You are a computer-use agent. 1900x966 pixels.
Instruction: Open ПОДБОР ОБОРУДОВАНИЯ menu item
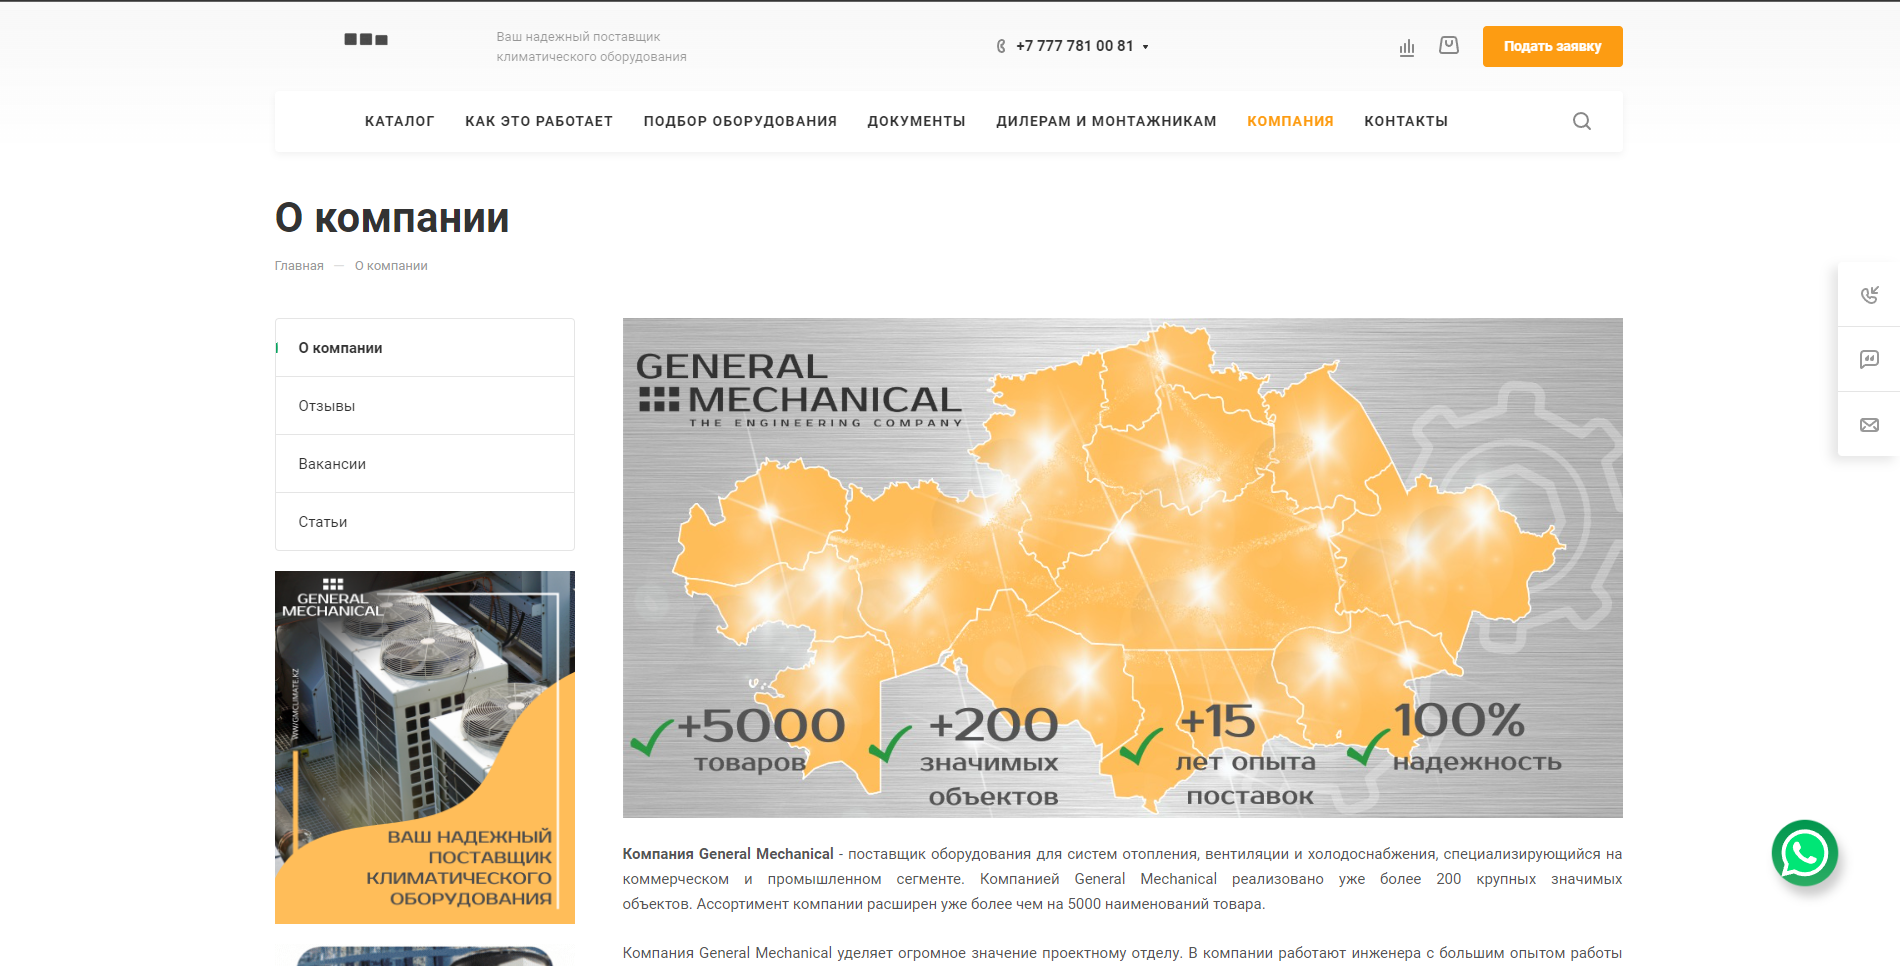tap(740, 121)
